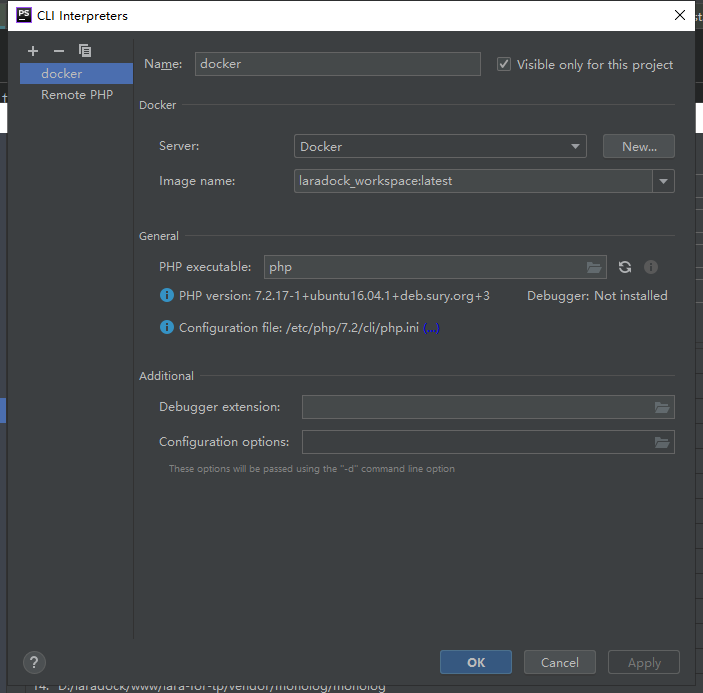The image size is (703, 693).
Task: Click the New... server button
Action: [639, 146]
